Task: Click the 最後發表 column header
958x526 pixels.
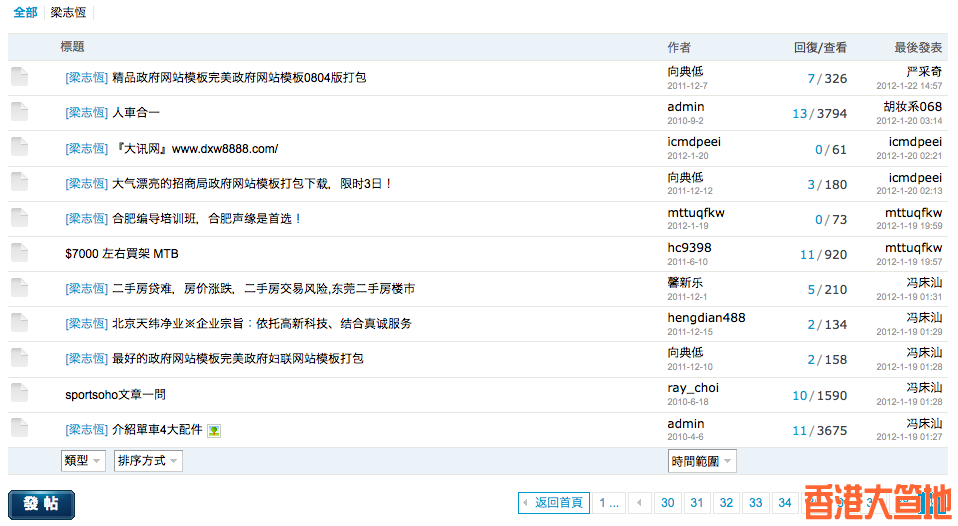Action: (918, 47)
